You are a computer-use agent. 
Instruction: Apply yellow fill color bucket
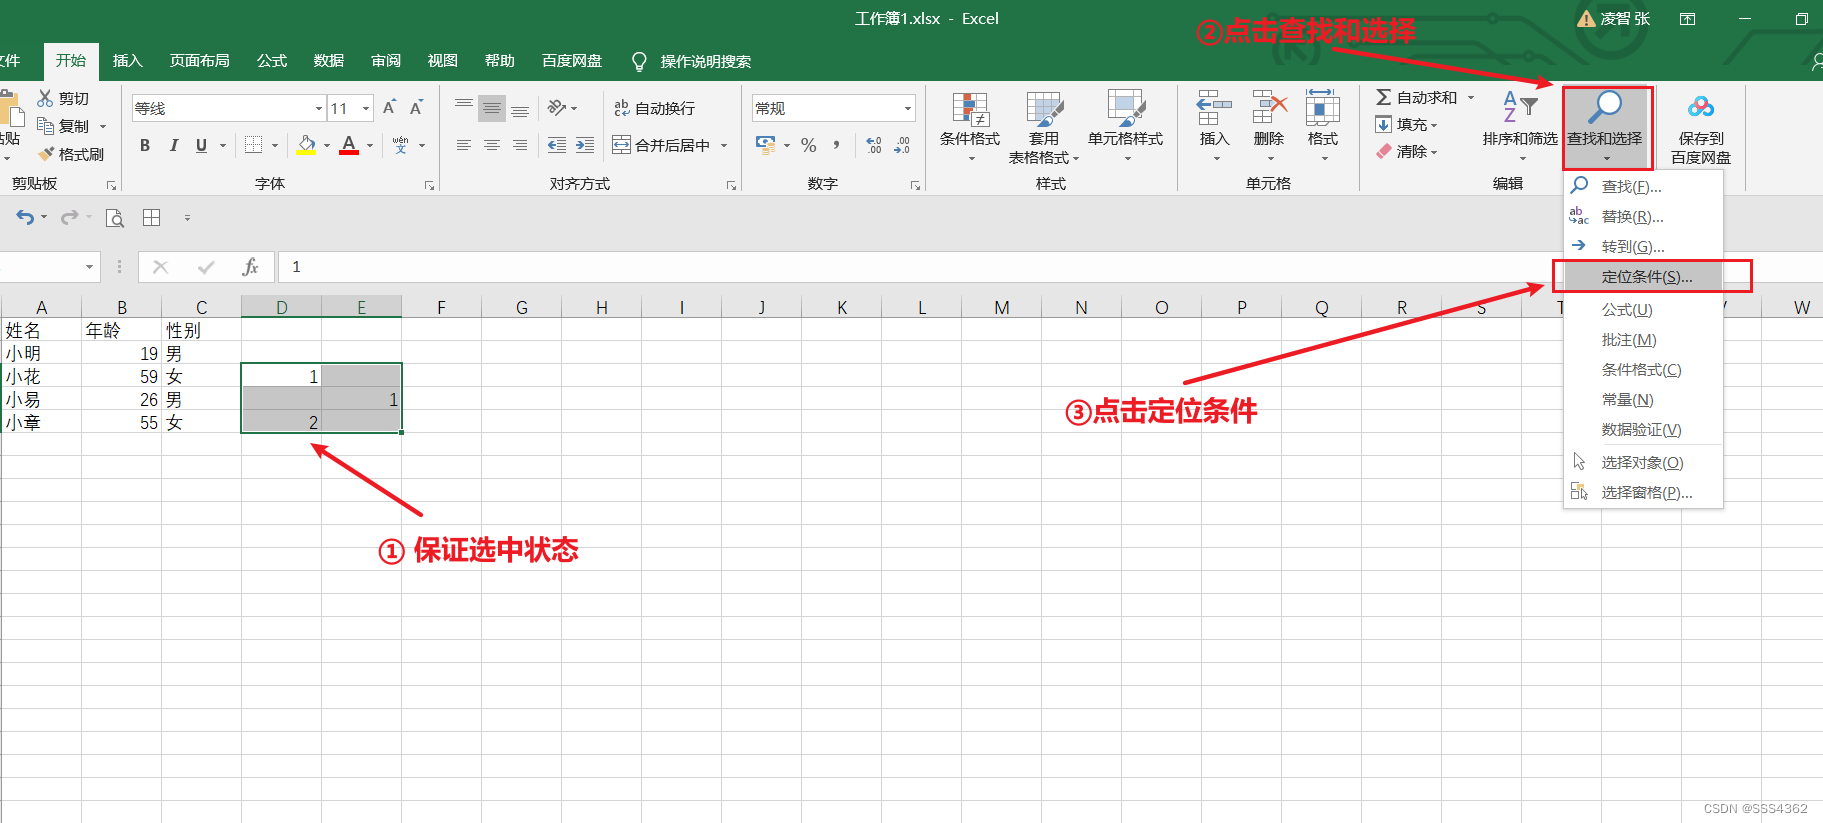(306, 145)
